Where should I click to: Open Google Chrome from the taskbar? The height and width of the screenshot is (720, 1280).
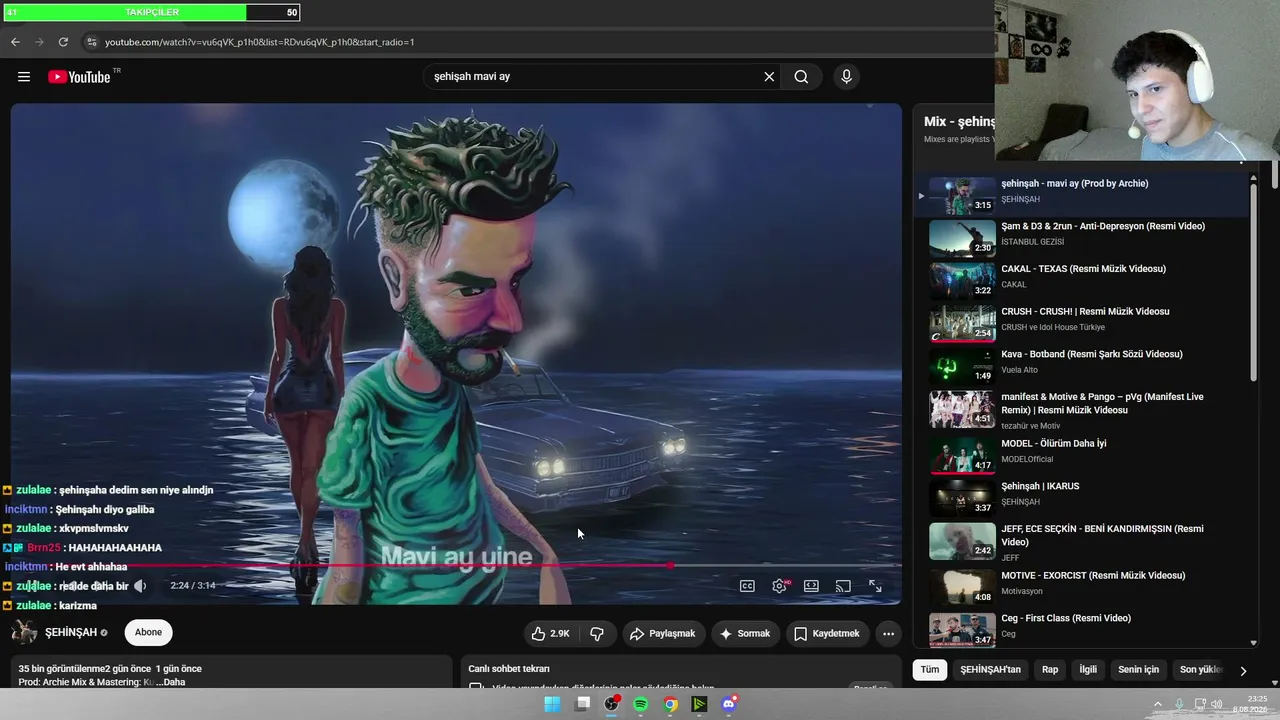point(670,704)
